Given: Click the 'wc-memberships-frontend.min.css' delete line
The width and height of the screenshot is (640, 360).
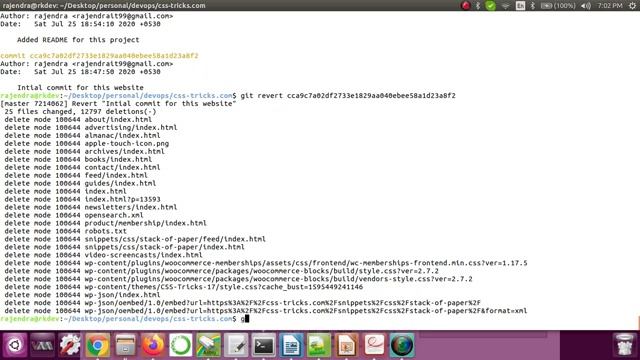Looking at the screenshot, I should click(x=266, y=263).
